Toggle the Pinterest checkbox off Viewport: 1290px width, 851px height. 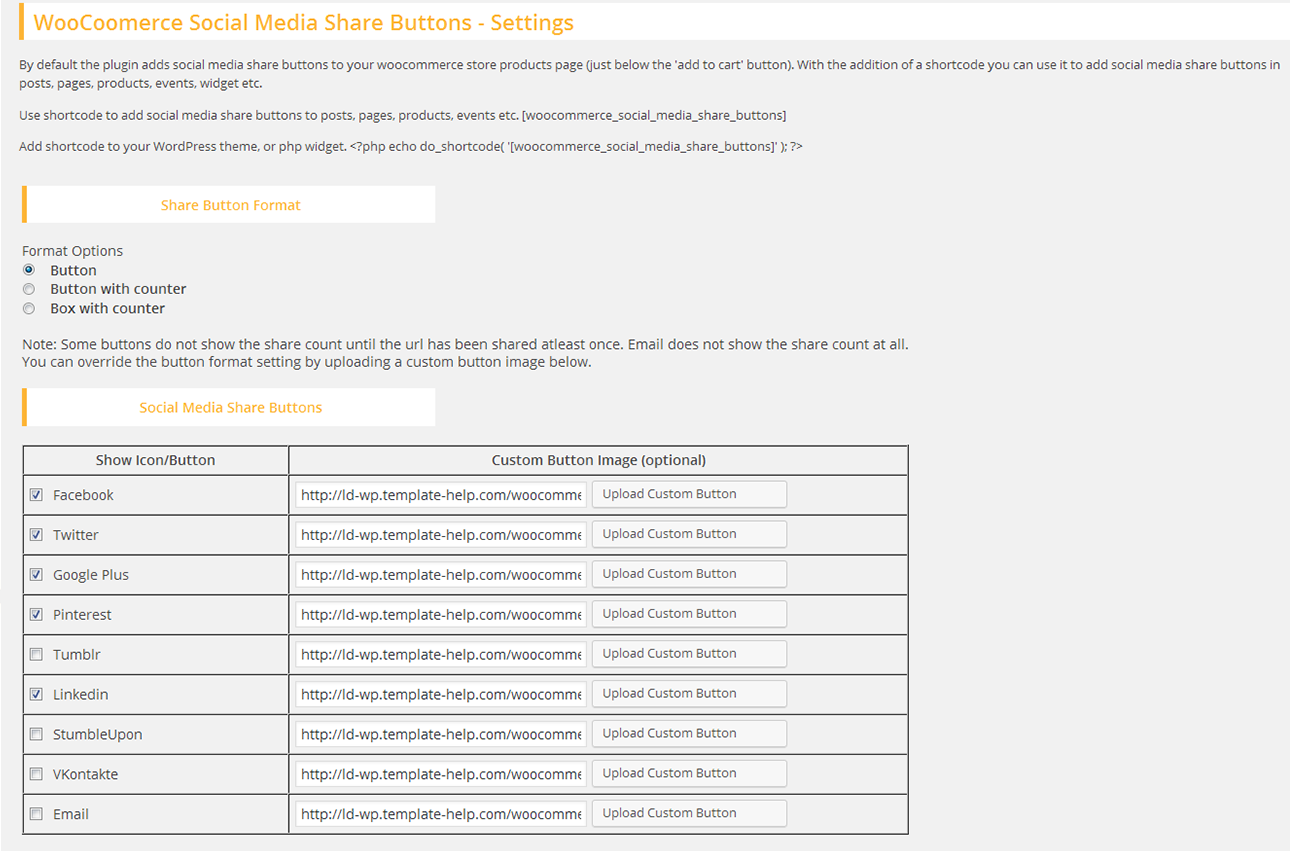[36, 615]
